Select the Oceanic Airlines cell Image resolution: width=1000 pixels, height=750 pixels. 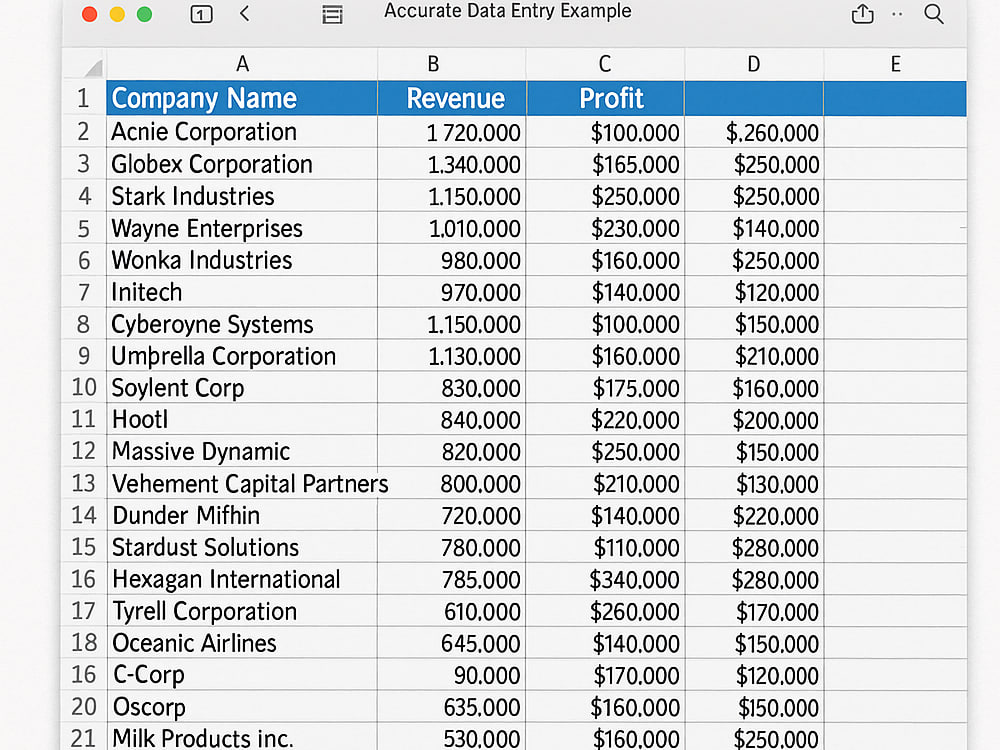click(242, 643)
